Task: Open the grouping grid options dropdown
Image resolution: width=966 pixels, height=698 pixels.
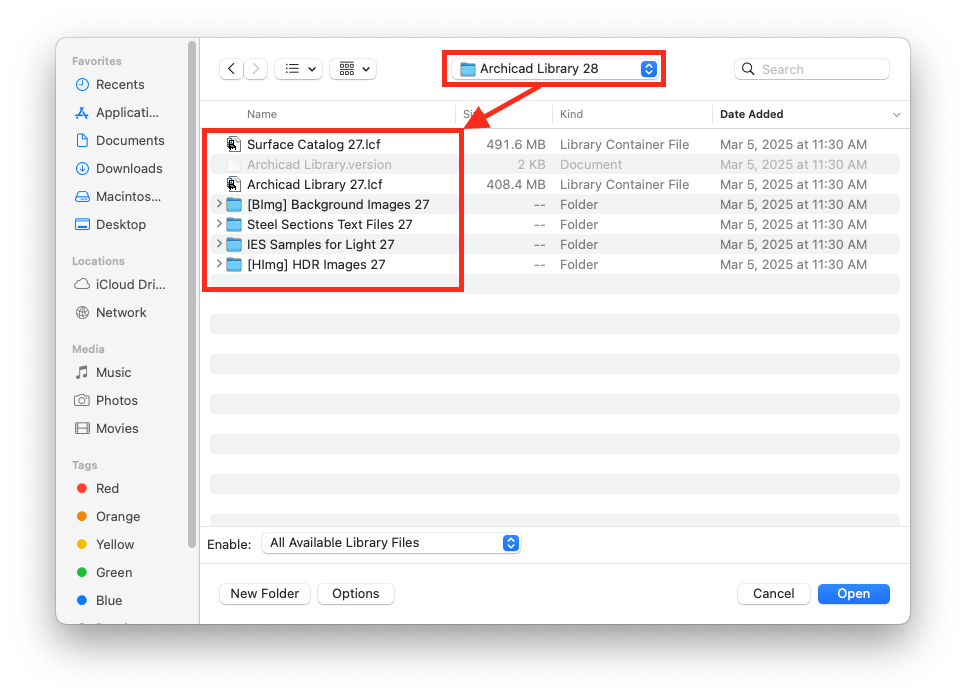Action: pos(353,69)
